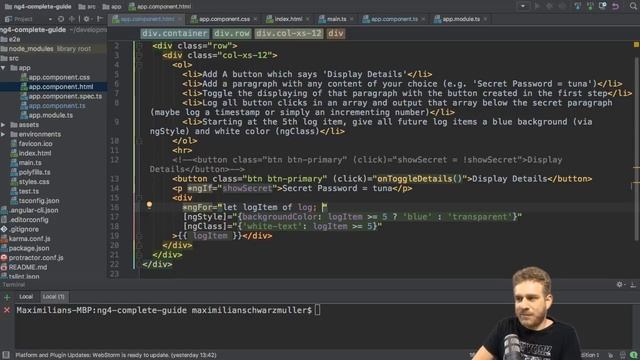Image resolution: width=640 pixels, height=360 pixels.
Task: Click the hide Project panel icon
Action: [100, 19]
